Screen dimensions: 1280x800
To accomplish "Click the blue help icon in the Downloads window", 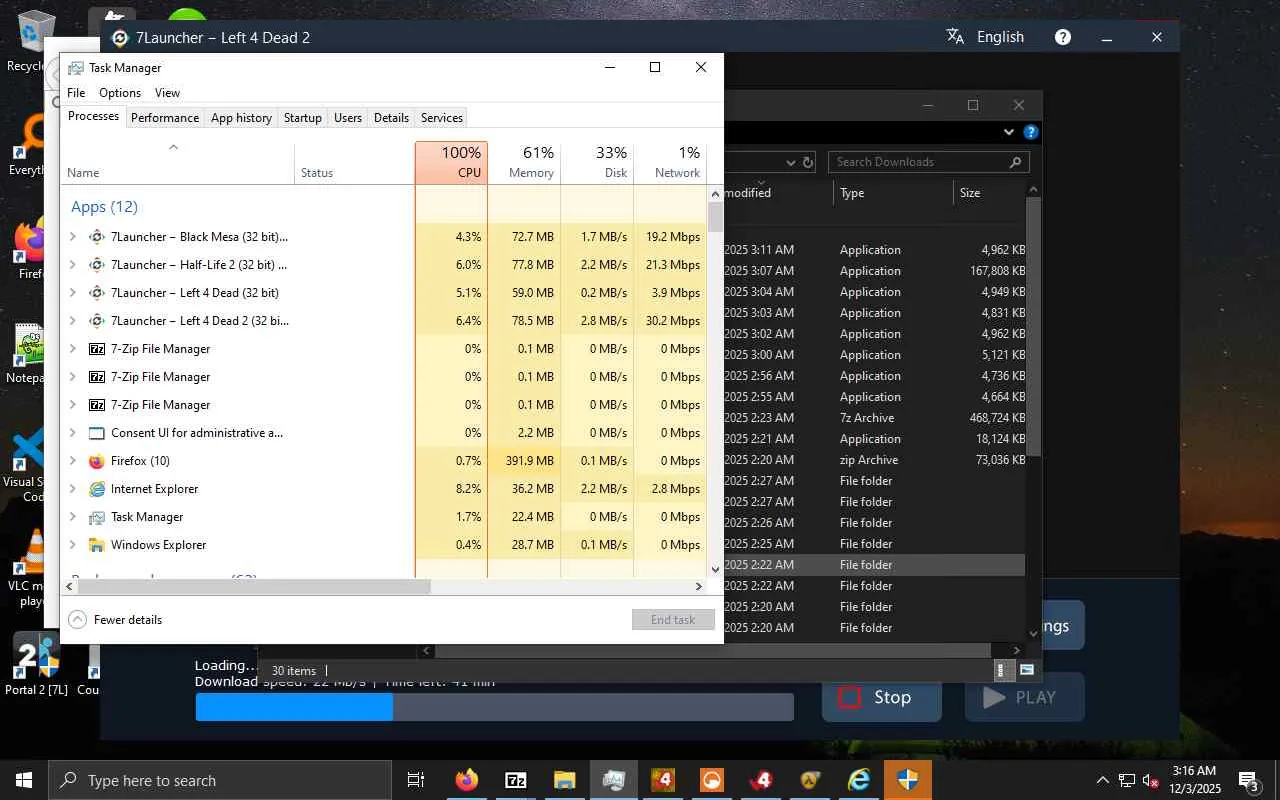I will [1031, 132].
